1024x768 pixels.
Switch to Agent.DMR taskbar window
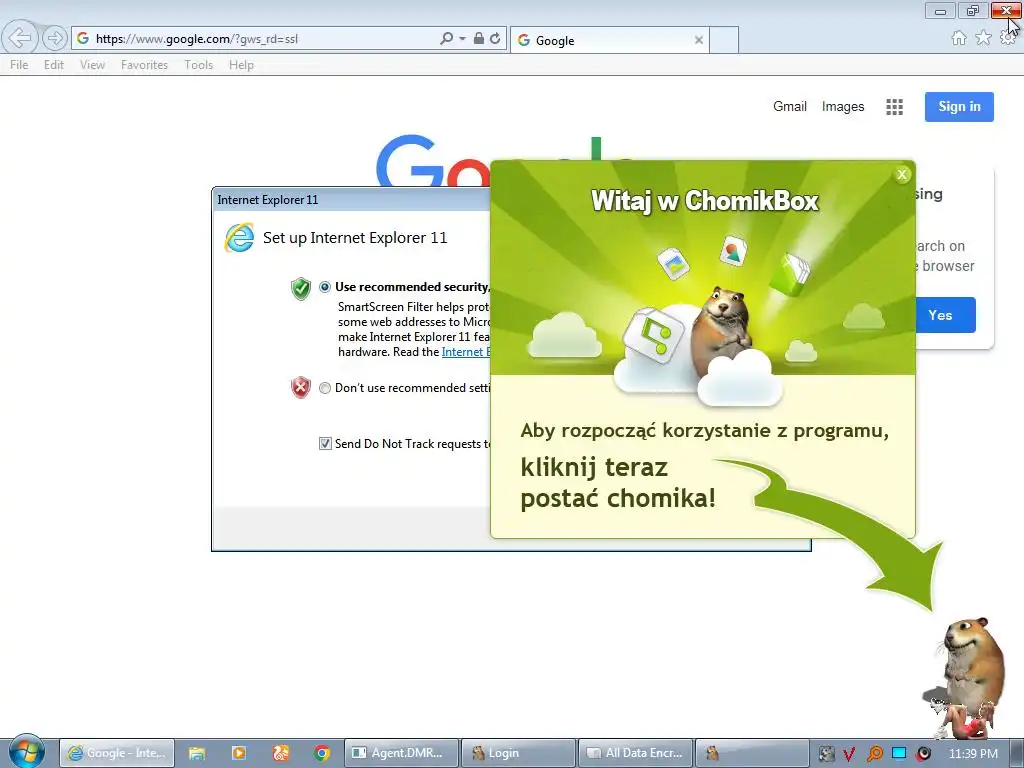[x=401, y=753]
